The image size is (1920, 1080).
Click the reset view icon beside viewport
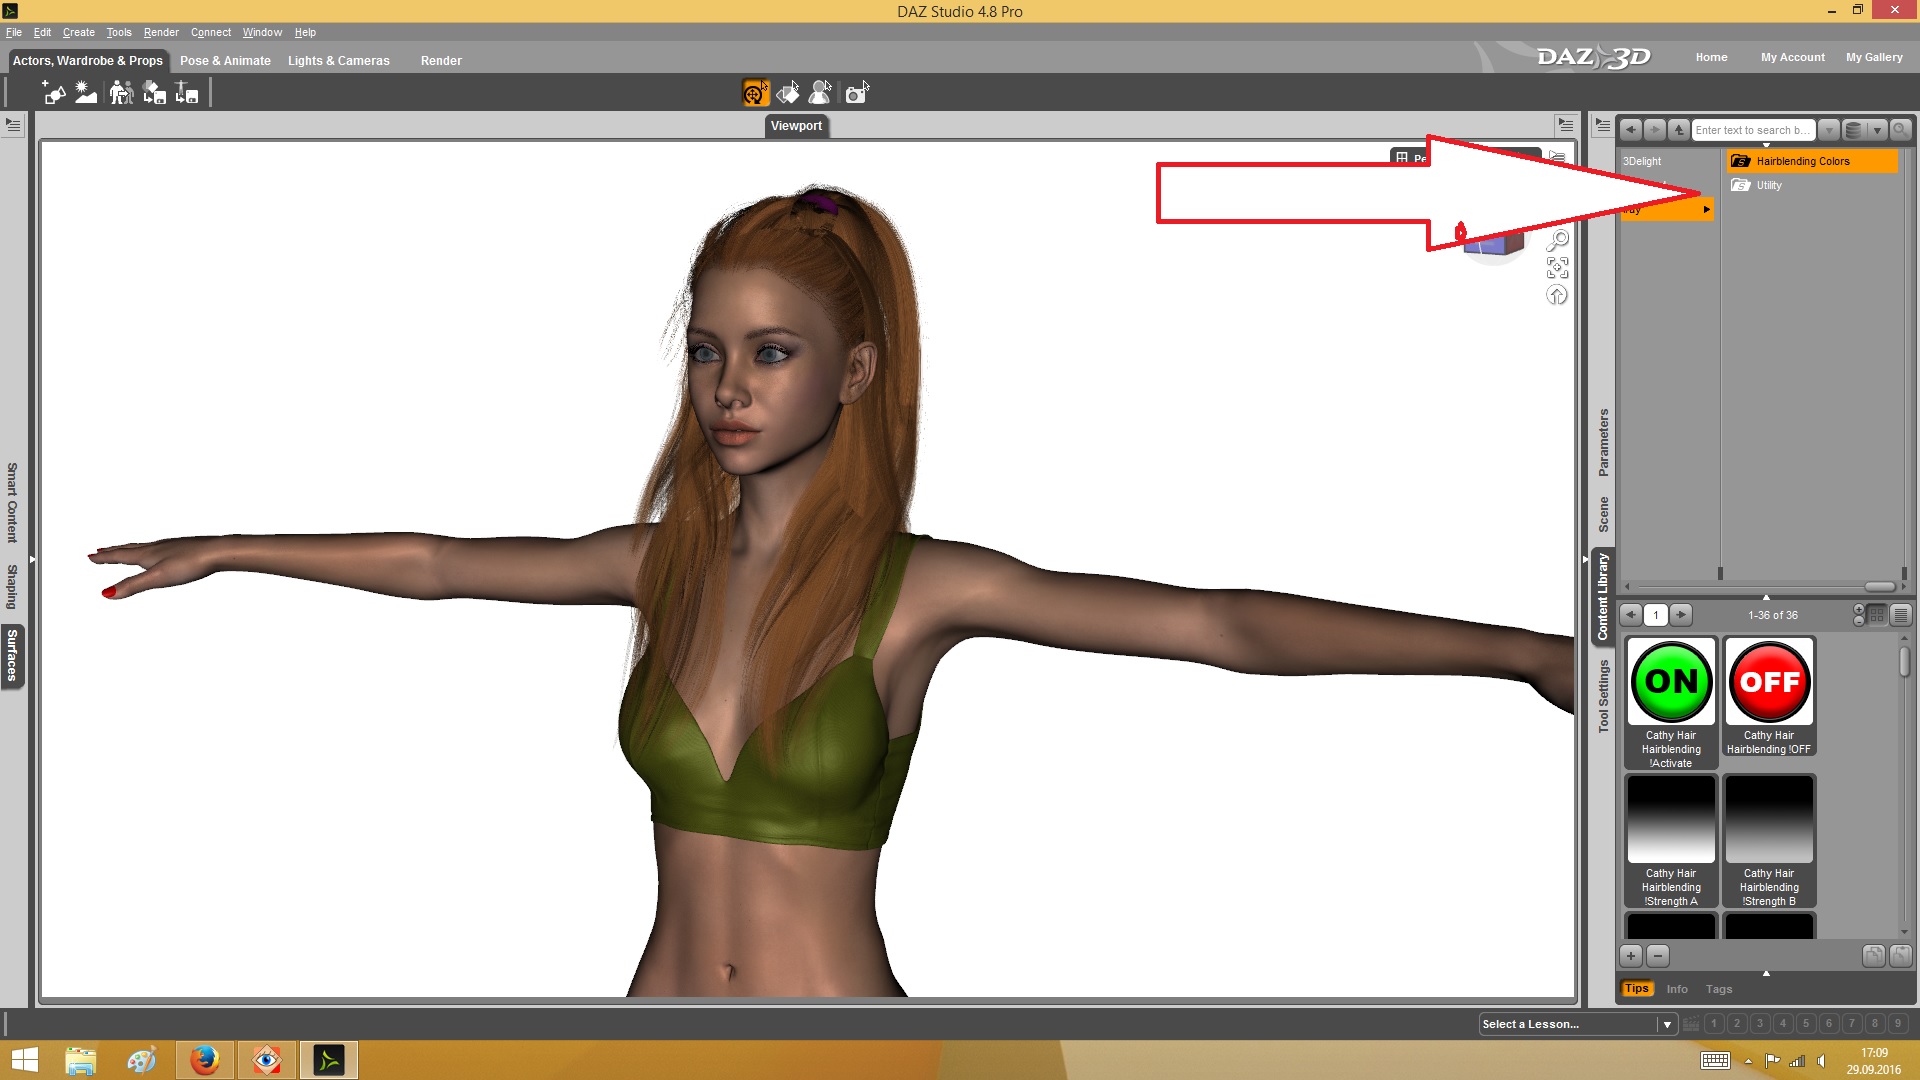[x=1557, y=295]
